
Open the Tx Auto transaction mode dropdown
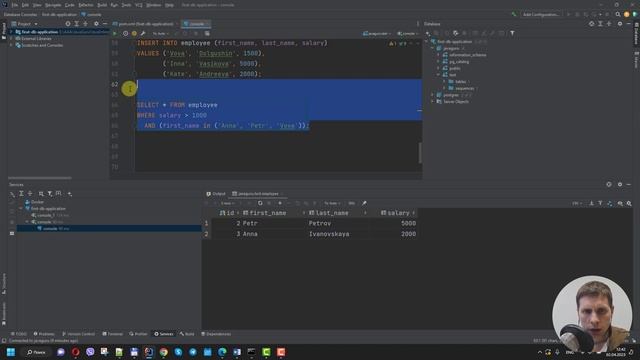point(160,33)
